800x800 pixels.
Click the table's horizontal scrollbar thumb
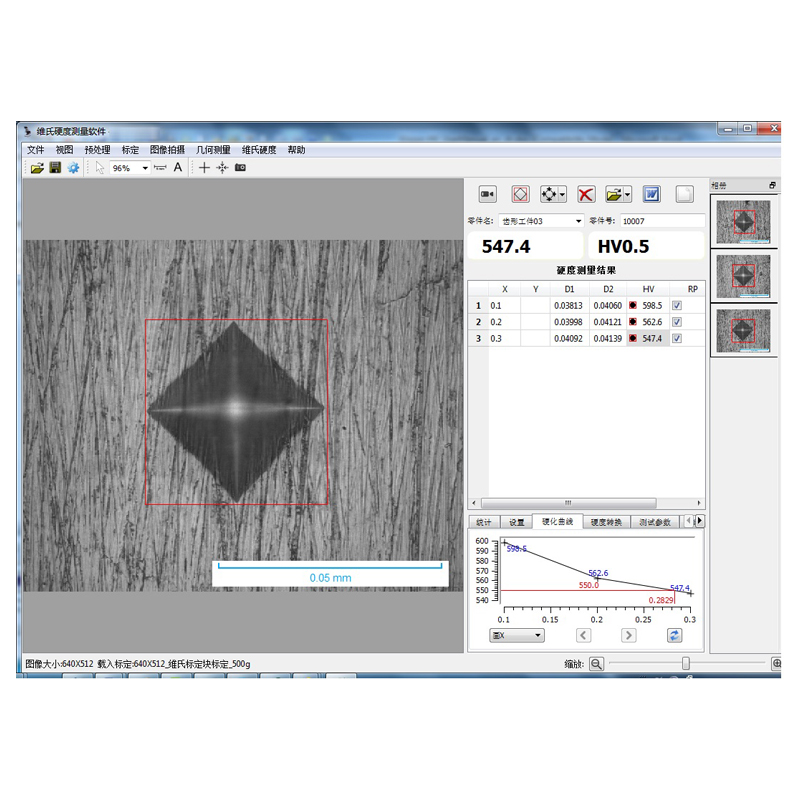coord(568,503)
